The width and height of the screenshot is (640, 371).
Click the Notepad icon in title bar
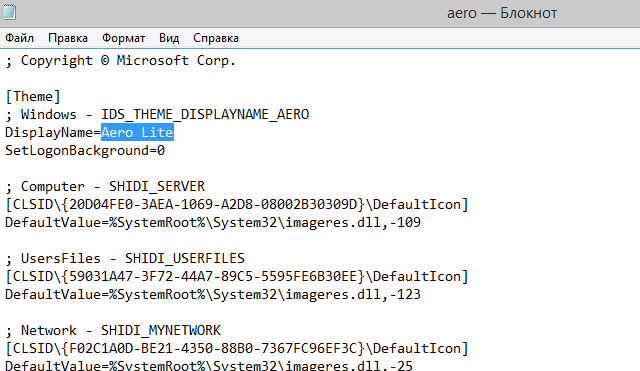click(x=8, y=12)
